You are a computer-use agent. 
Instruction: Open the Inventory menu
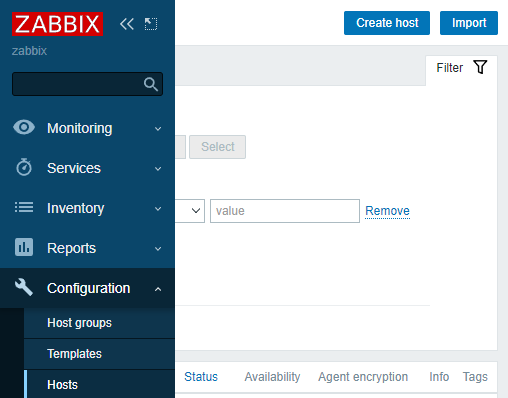[87, 208]
